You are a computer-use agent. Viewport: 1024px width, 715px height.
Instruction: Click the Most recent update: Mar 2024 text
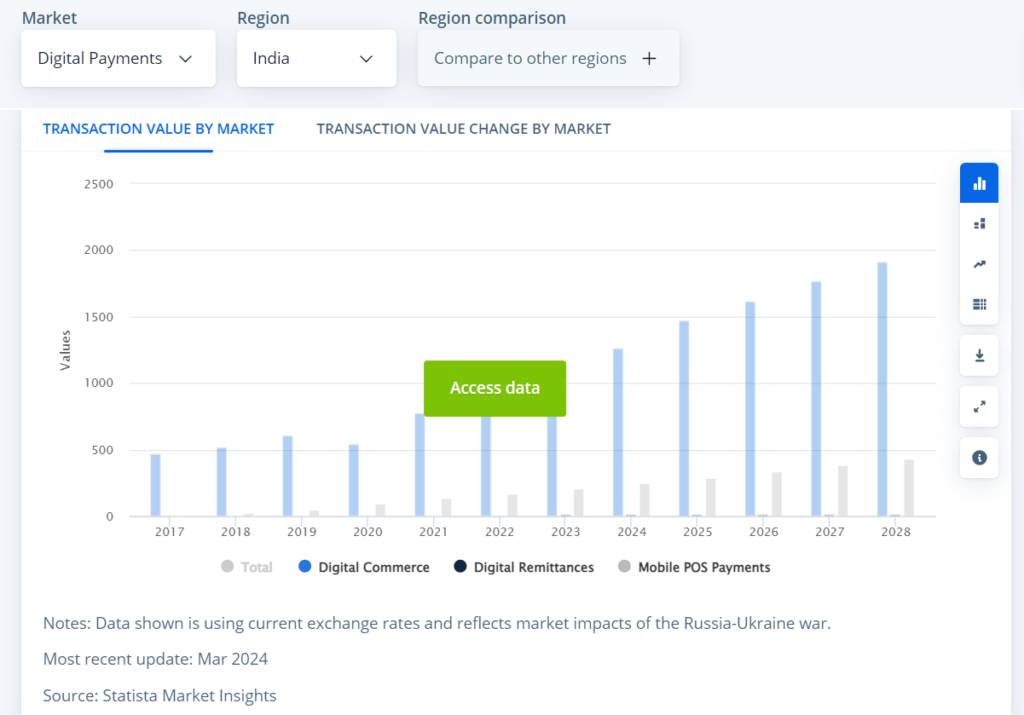click(155, 659)
